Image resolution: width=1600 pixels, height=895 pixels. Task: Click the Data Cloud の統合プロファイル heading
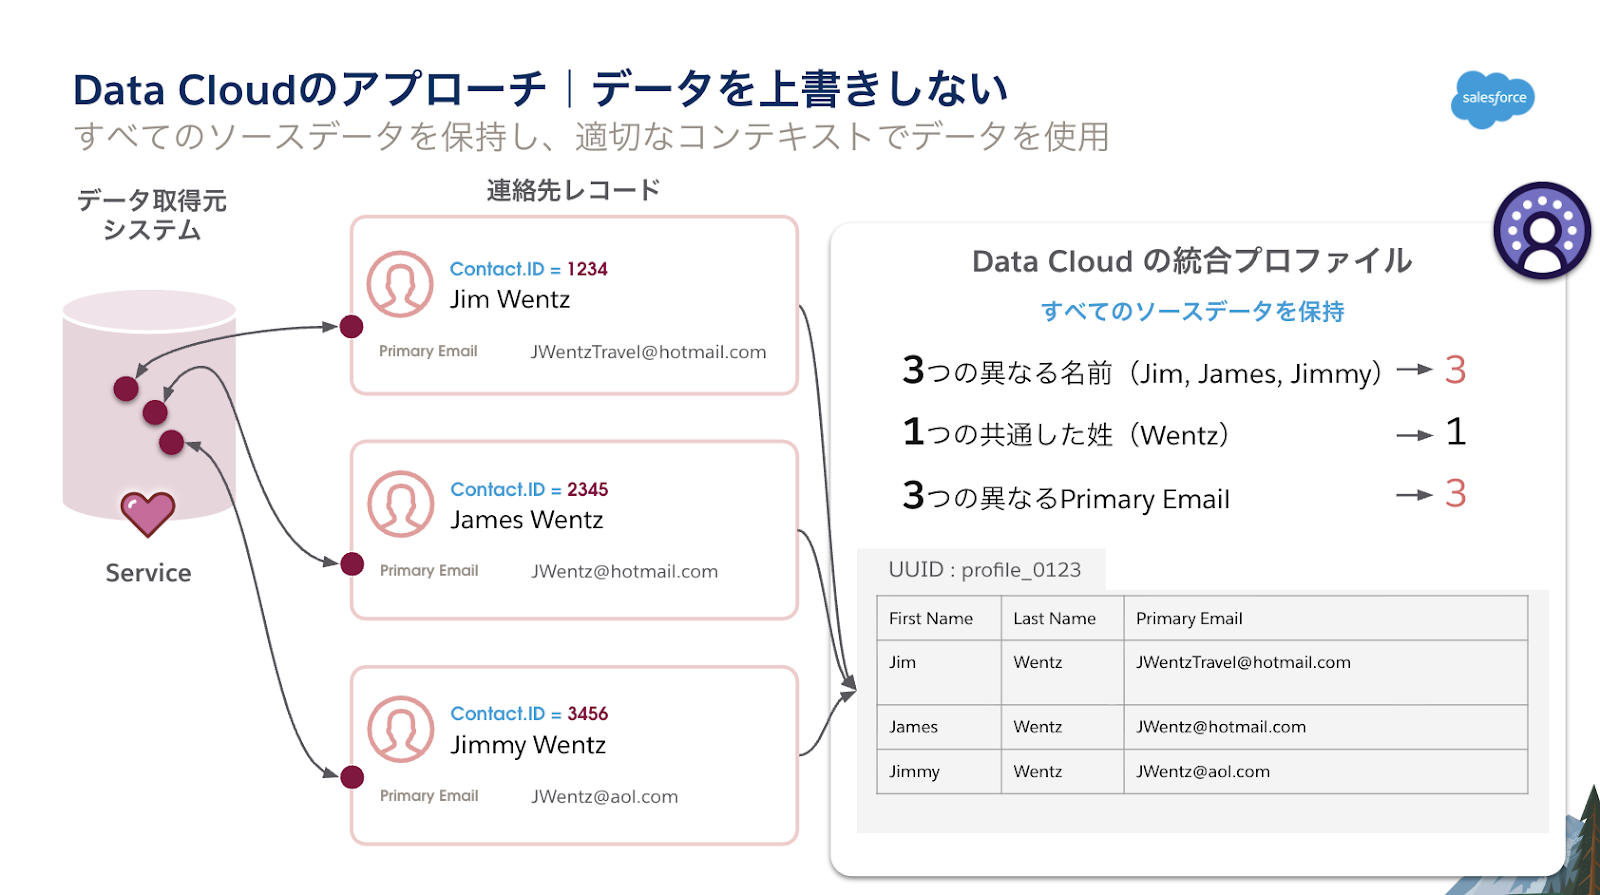(x=1192, y=261)
